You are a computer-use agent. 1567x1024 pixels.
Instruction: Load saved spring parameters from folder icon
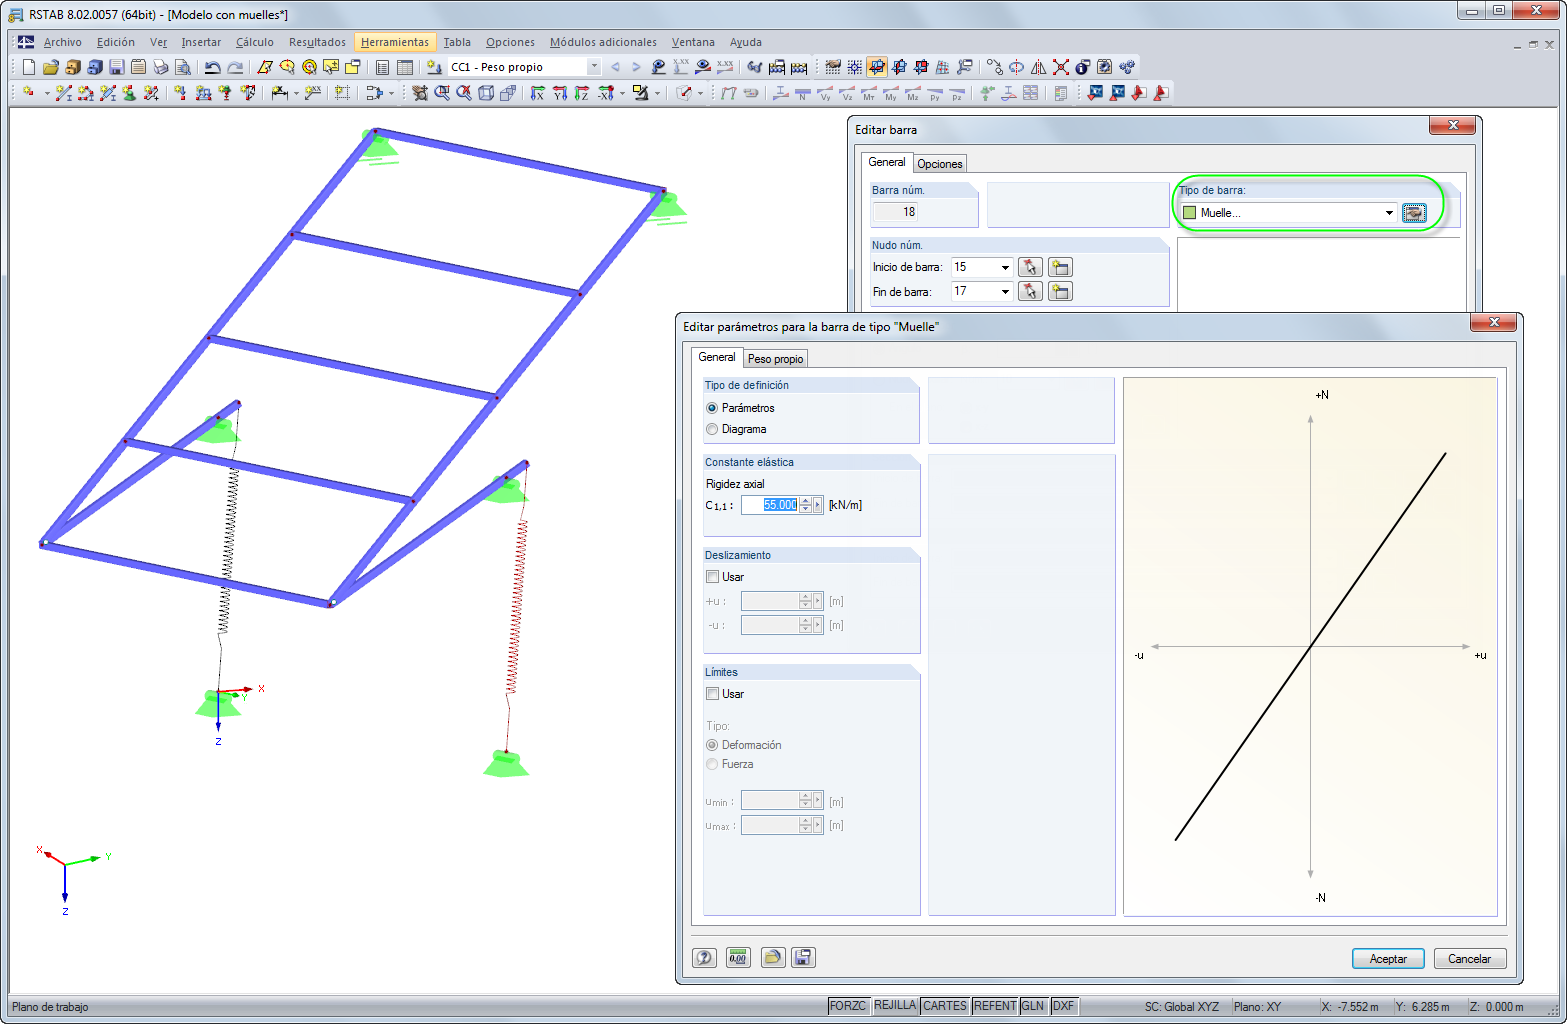[772, 958]
